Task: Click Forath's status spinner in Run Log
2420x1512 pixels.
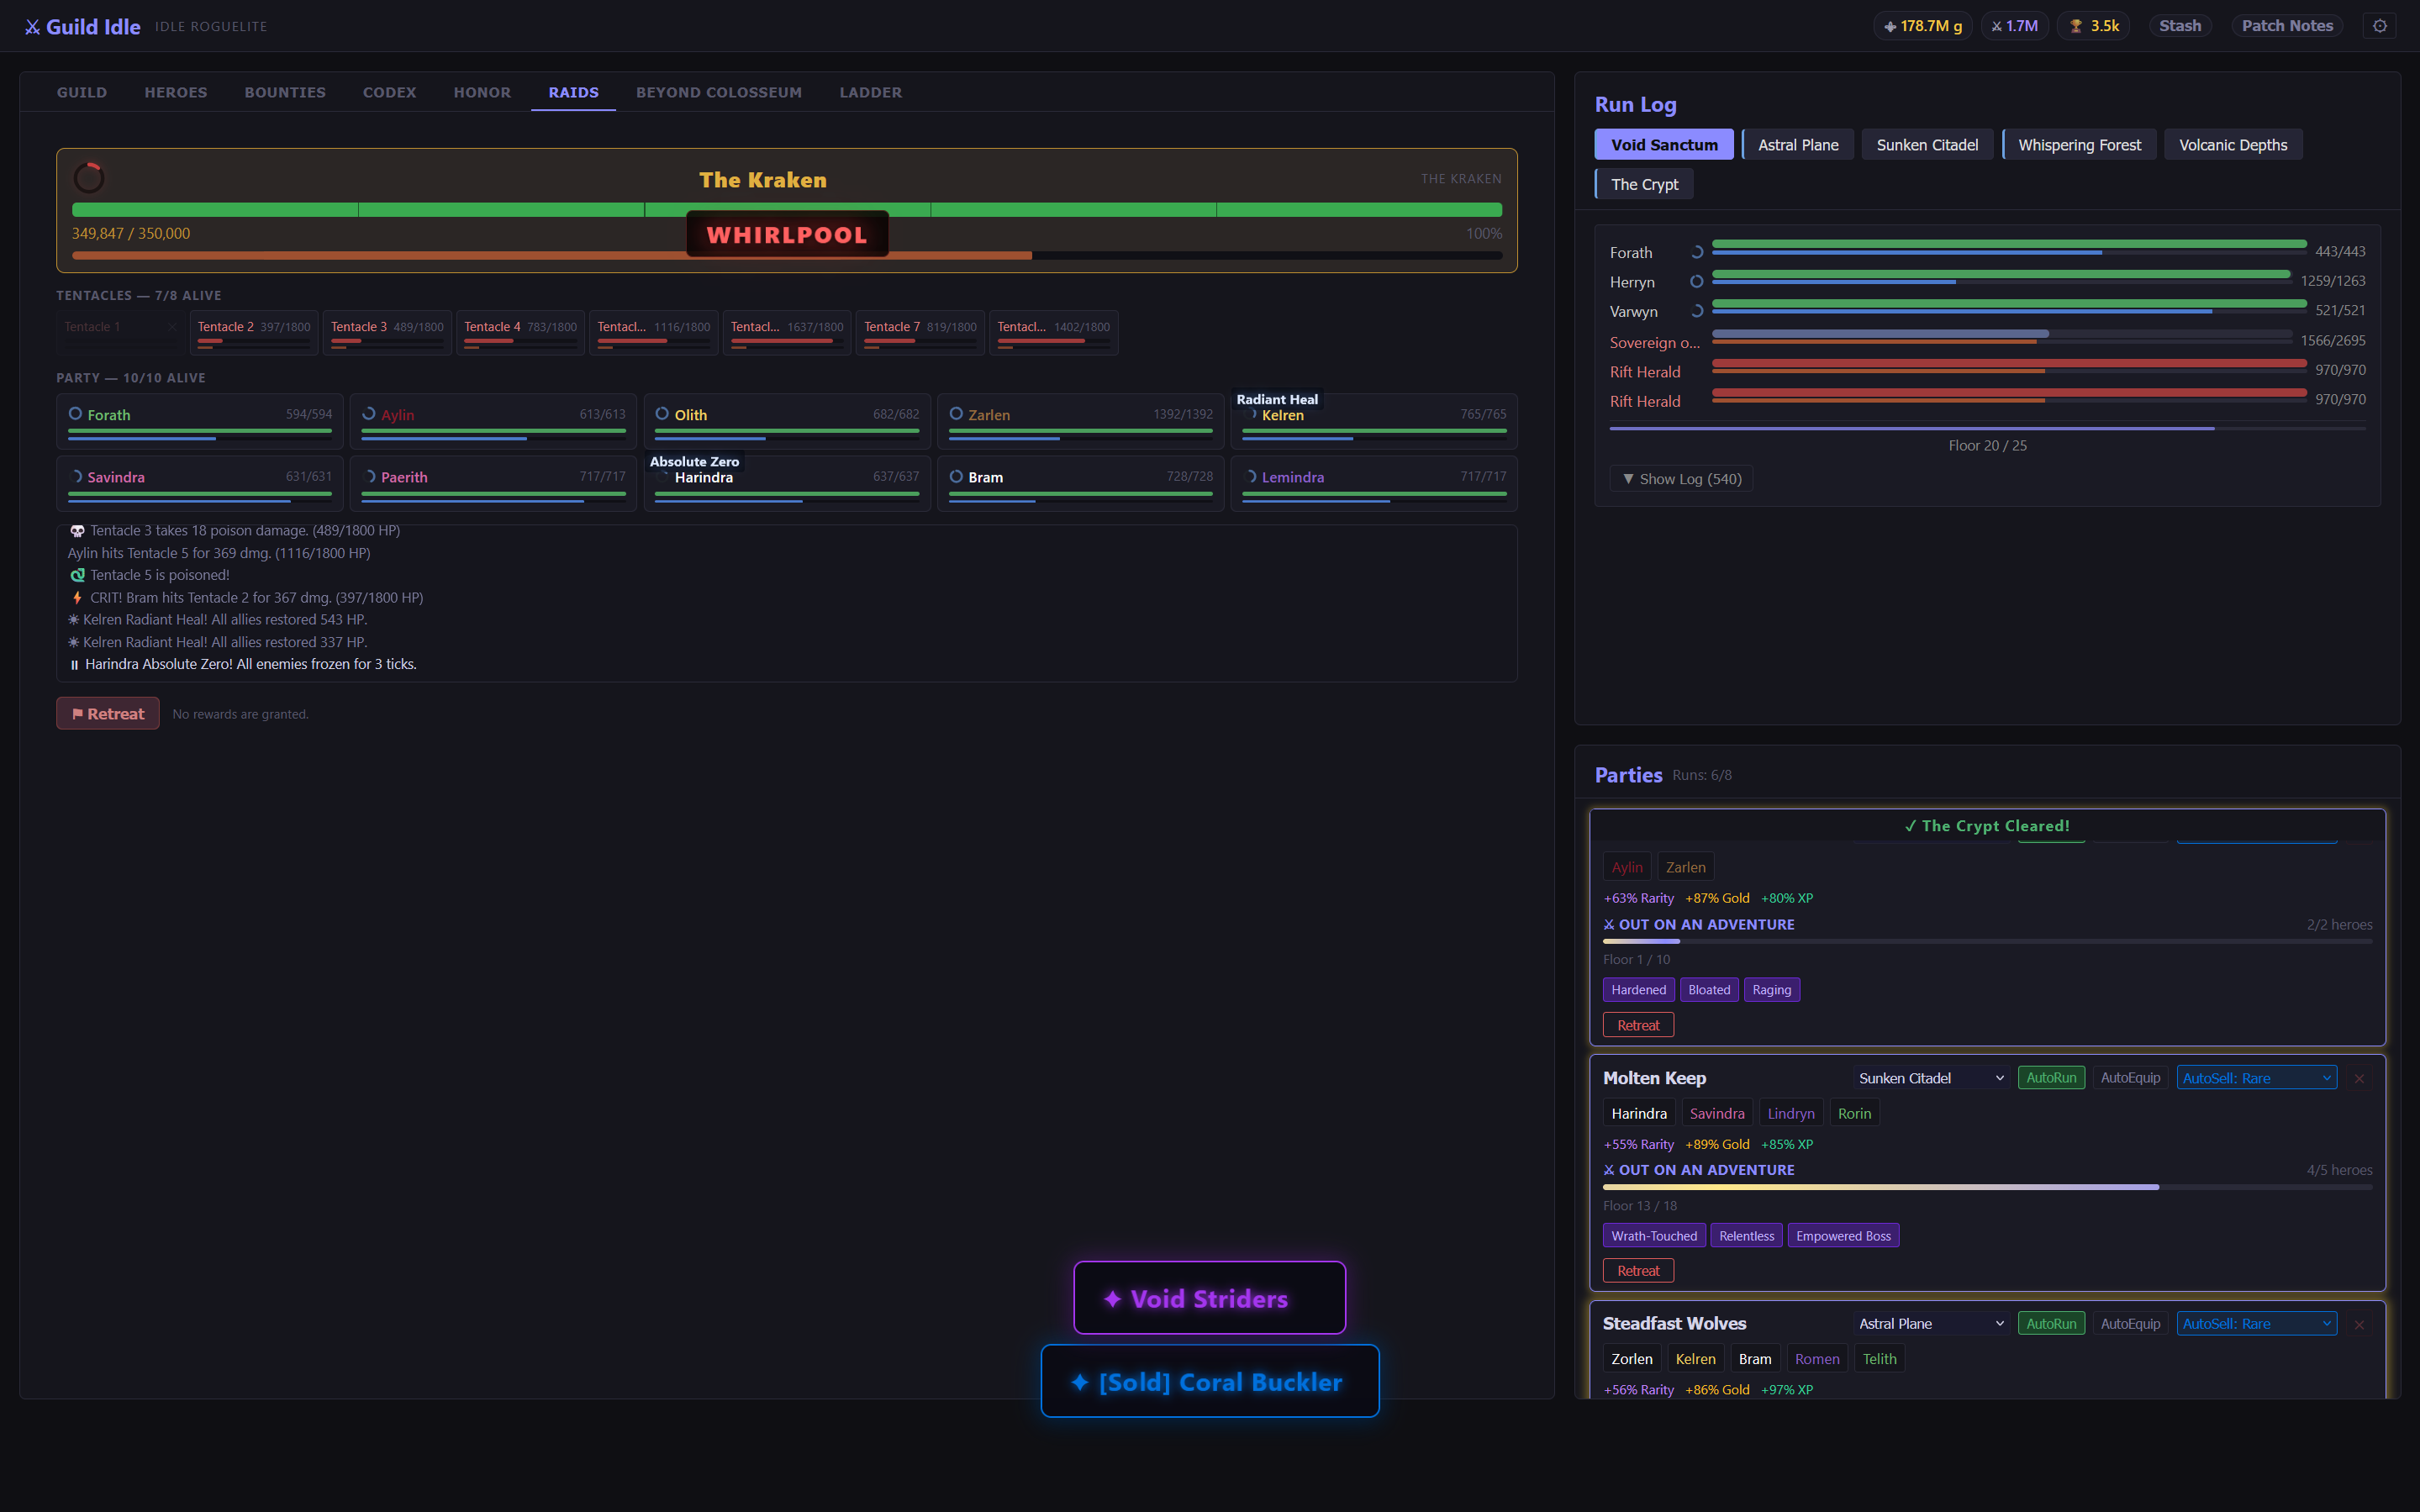Action: pyautogui.click(x=1696, y=252)
